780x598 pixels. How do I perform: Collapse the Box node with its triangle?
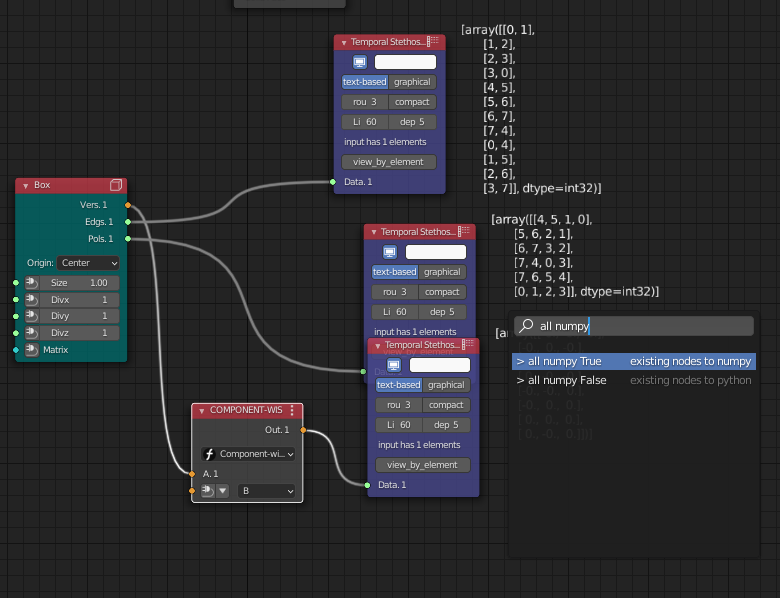point(25,186)
